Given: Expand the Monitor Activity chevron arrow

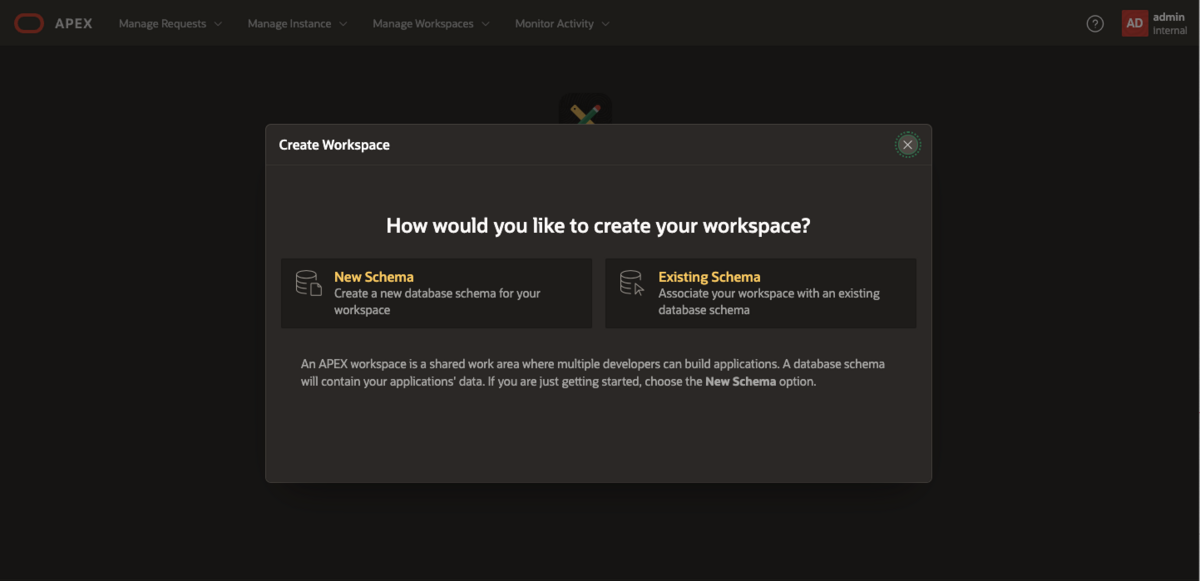Looking at the screenshot, I should coord(605,24).
